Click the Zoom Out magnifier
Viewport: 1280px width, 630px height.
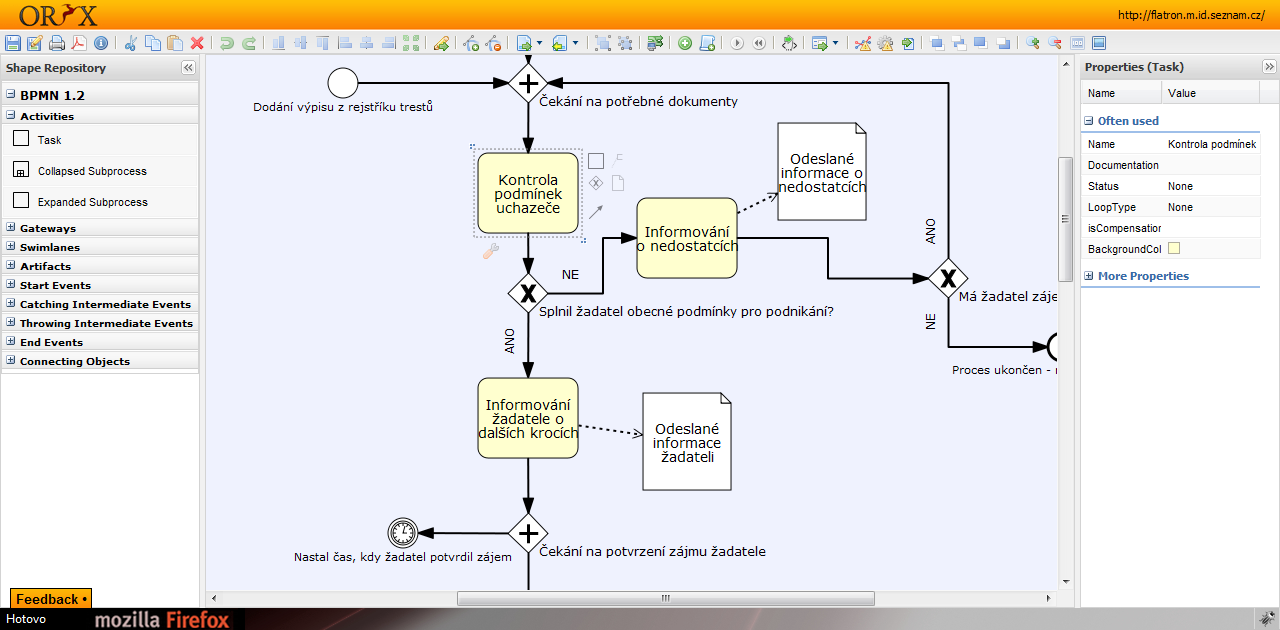coord(1054,43)
